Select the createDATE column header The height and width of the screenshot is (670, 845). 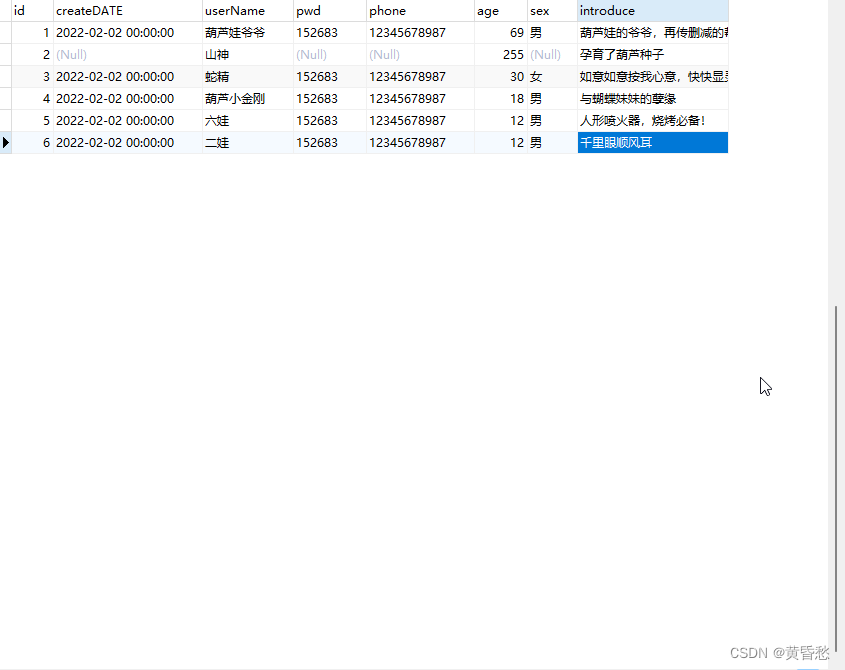(90, 11)
